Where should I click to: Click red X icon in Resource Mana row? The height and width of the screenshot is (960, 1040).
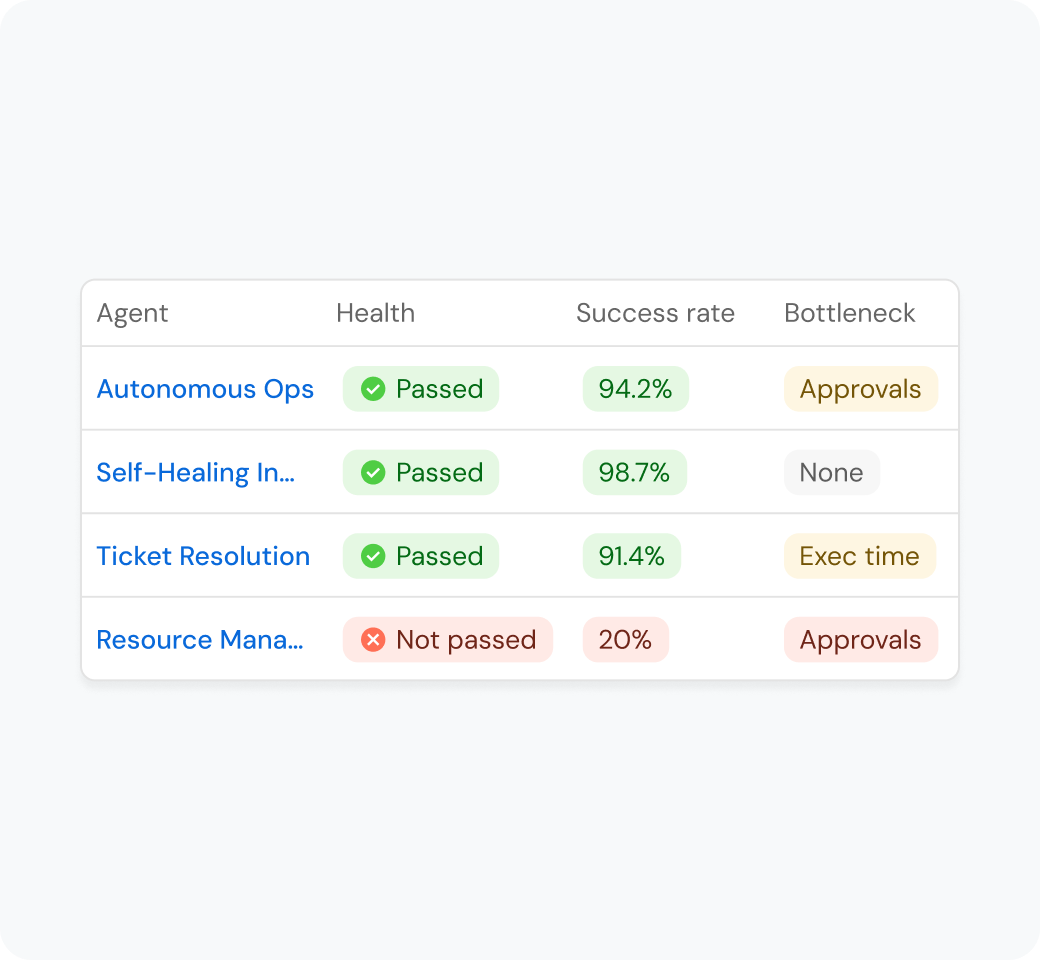click(x=373, y=640)
